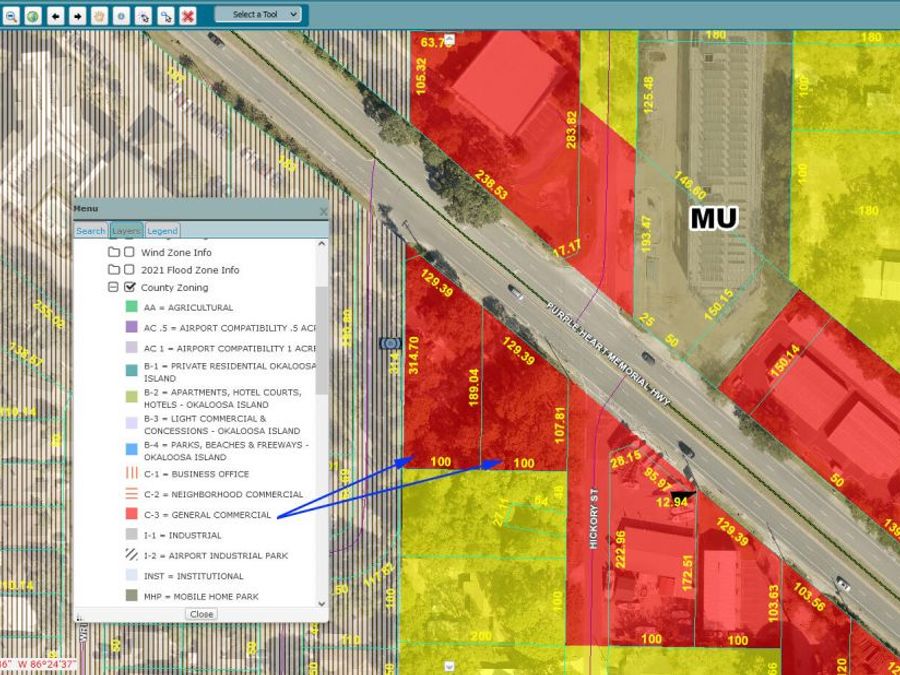This screenshot has width=900, height=675.
Task: Click the C-3 General Commercial red swatch
Action: point(131,514)
